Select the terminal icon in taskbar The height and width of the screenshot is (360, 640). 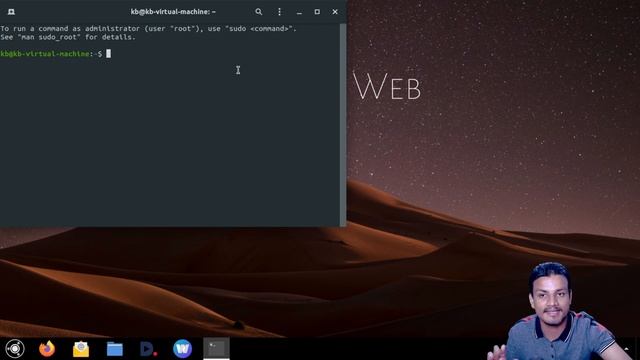point(216,348)
